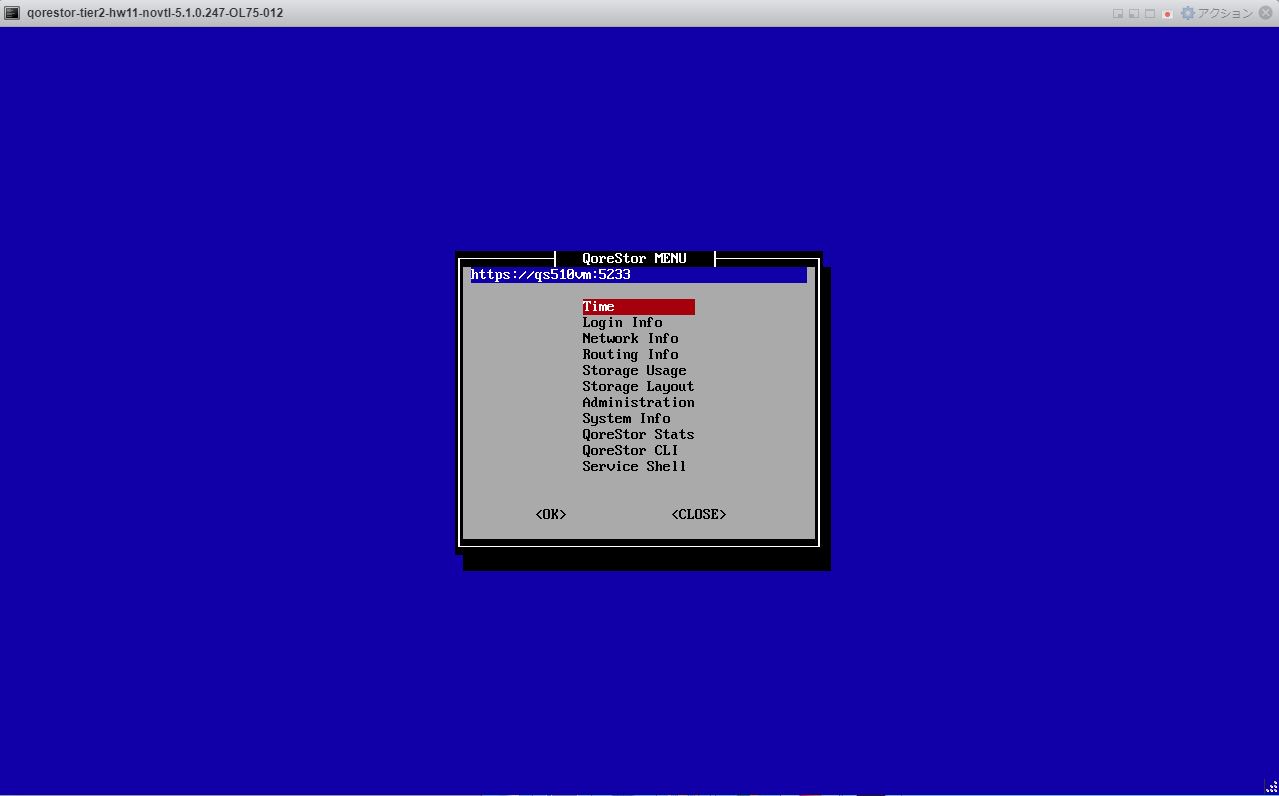Open QoreStor Stats
This screenshot has width=1279, height=796.
click(x=638, y=435)
